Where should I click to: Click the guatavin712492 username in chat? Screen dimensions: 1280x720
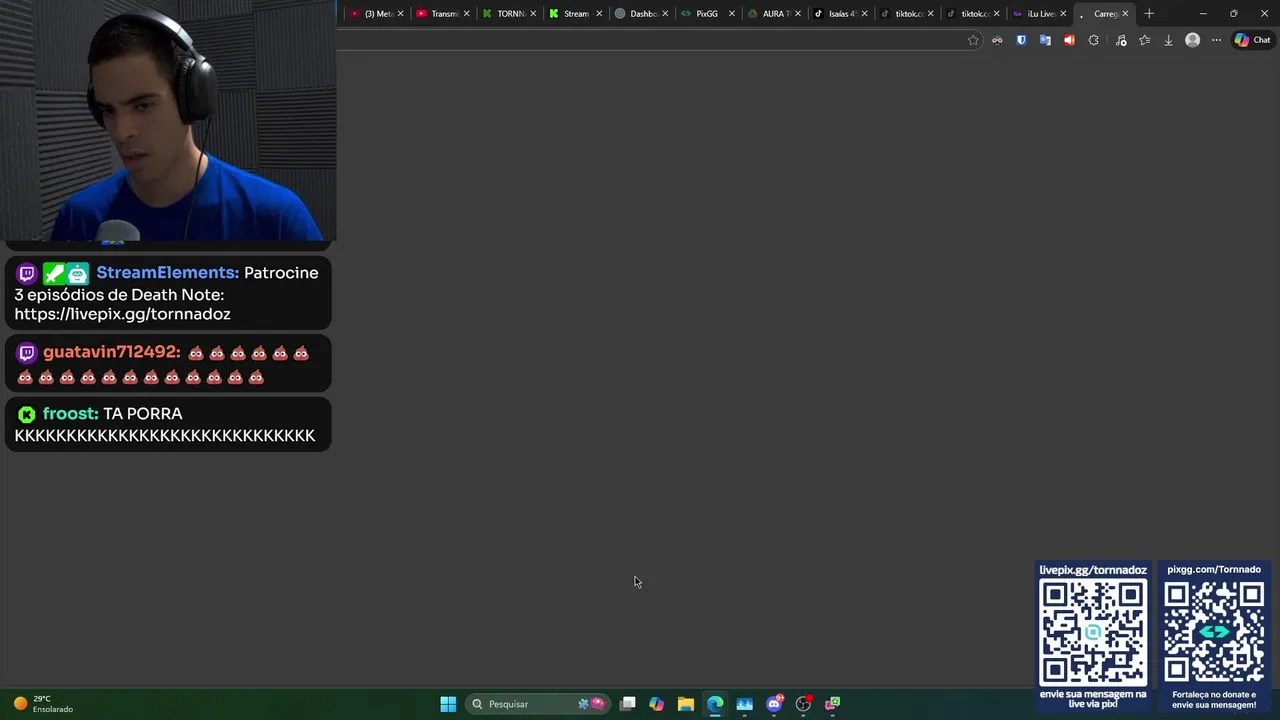point(111,352)
